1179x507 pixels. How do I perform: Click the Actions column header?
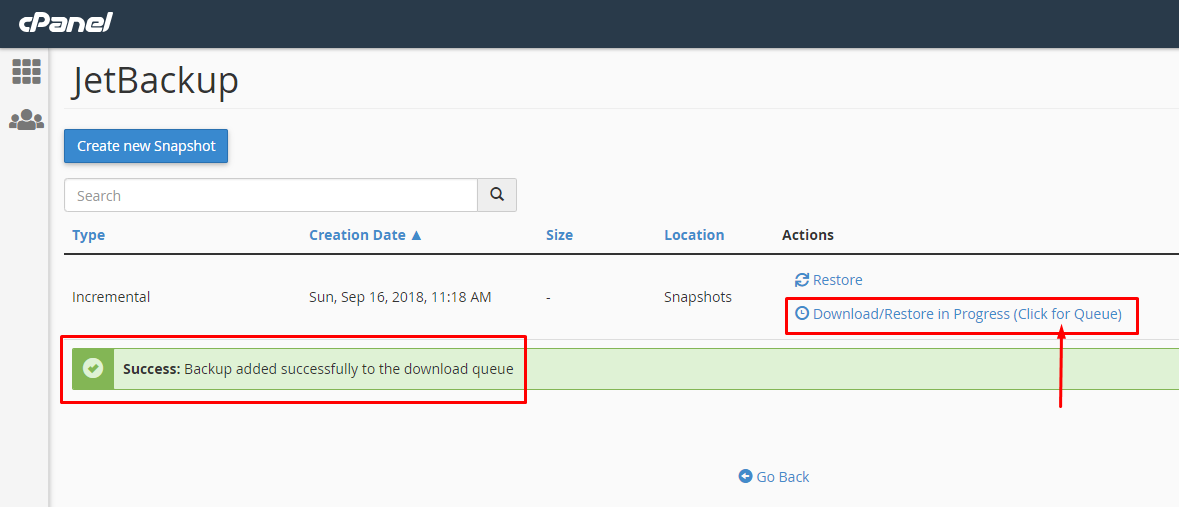(x=808, y=235)
